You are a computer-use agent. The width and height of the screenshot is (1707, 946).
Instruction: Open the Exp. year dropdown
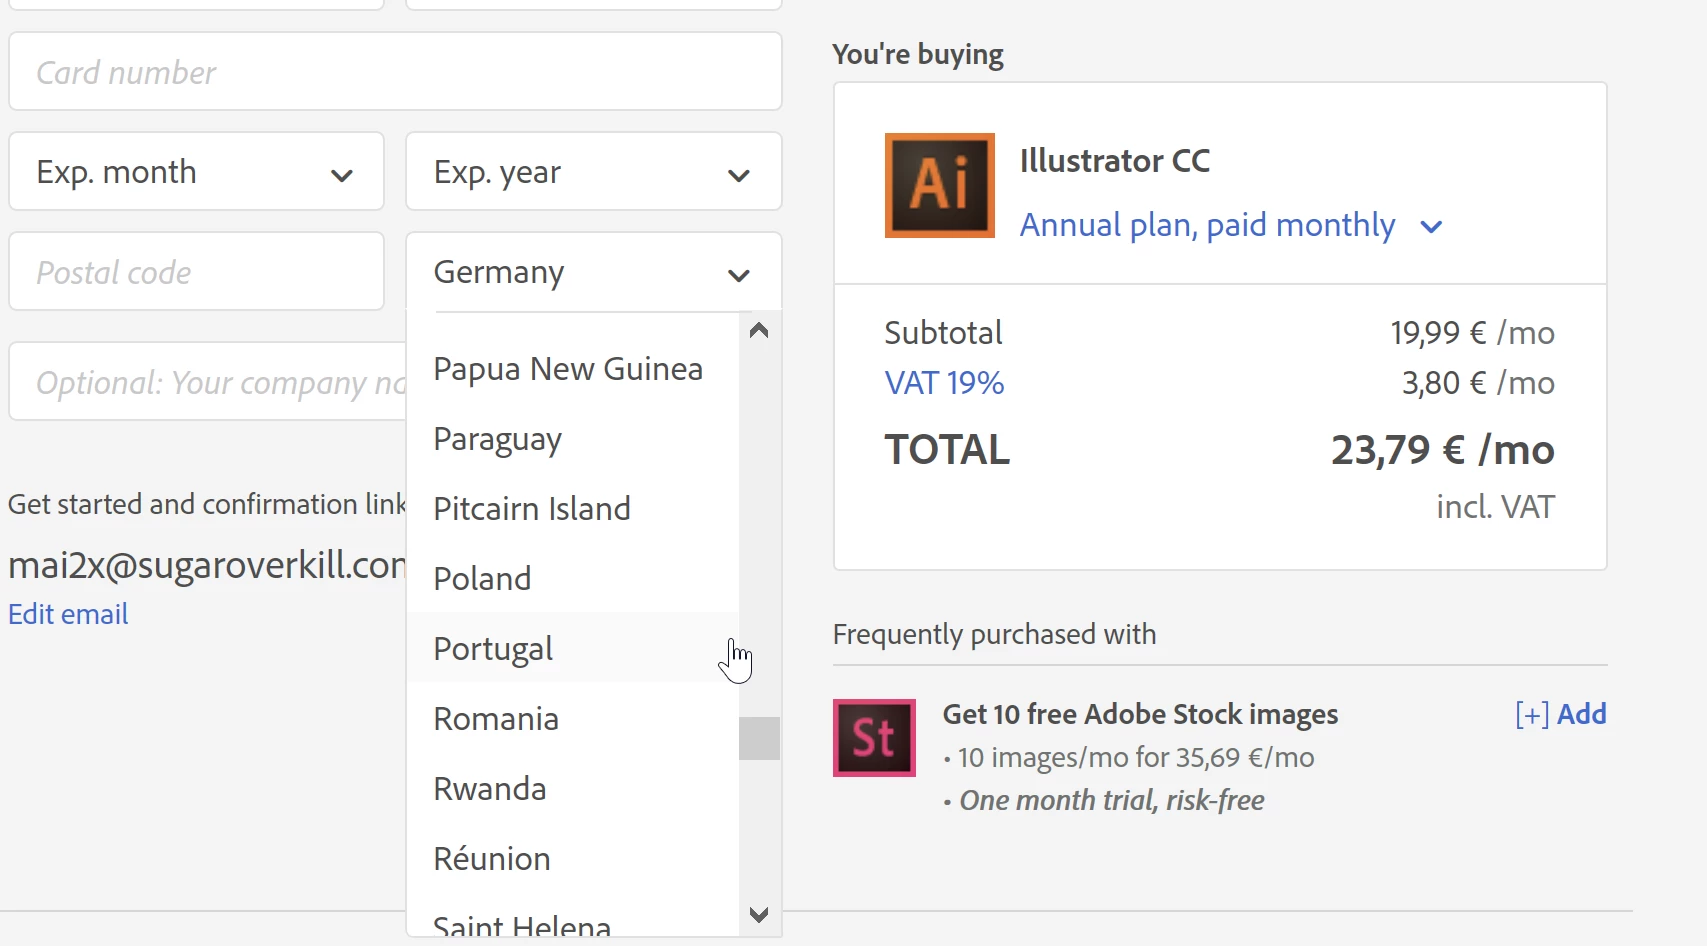[593, 172]
